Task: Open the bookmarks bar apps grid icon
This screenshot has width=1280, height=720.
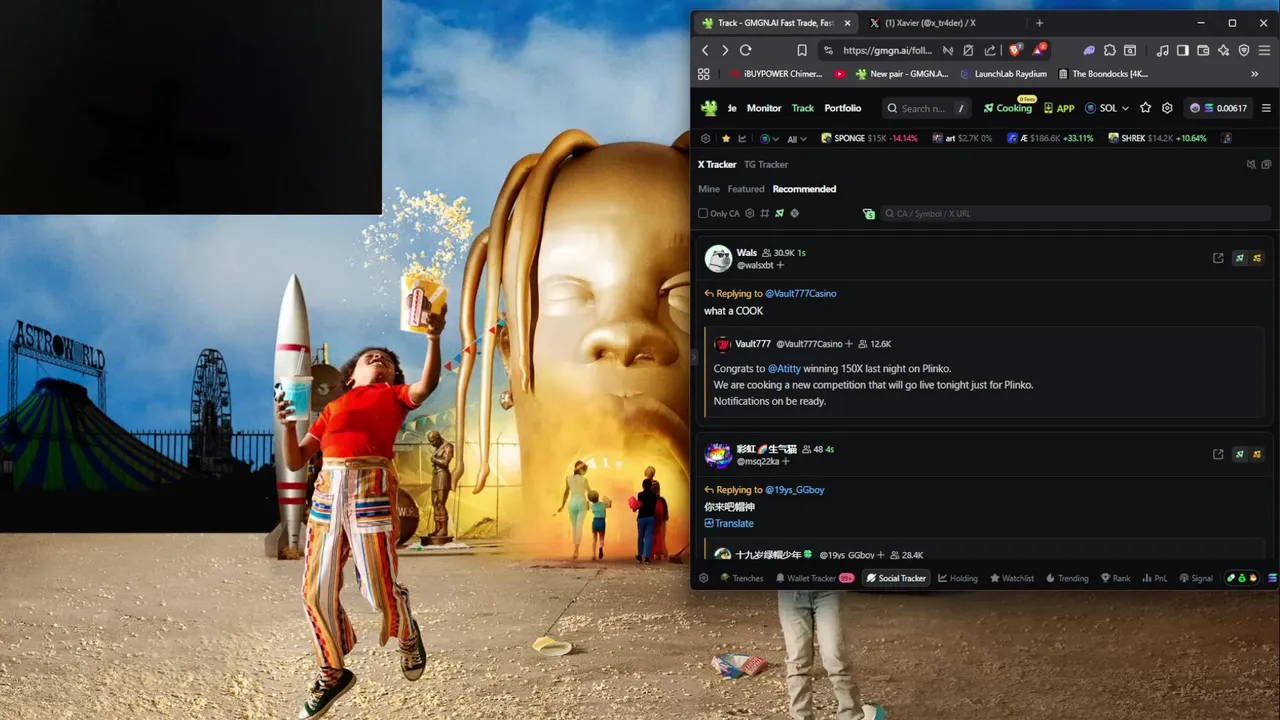Action: tap(704, 74)
